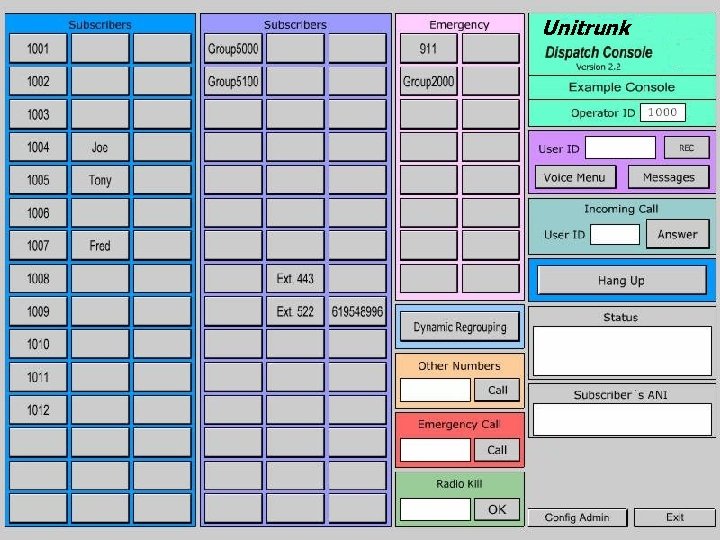Select Group5100 button
The height and width of the screenshot is (540, 720).
point(233,81)
